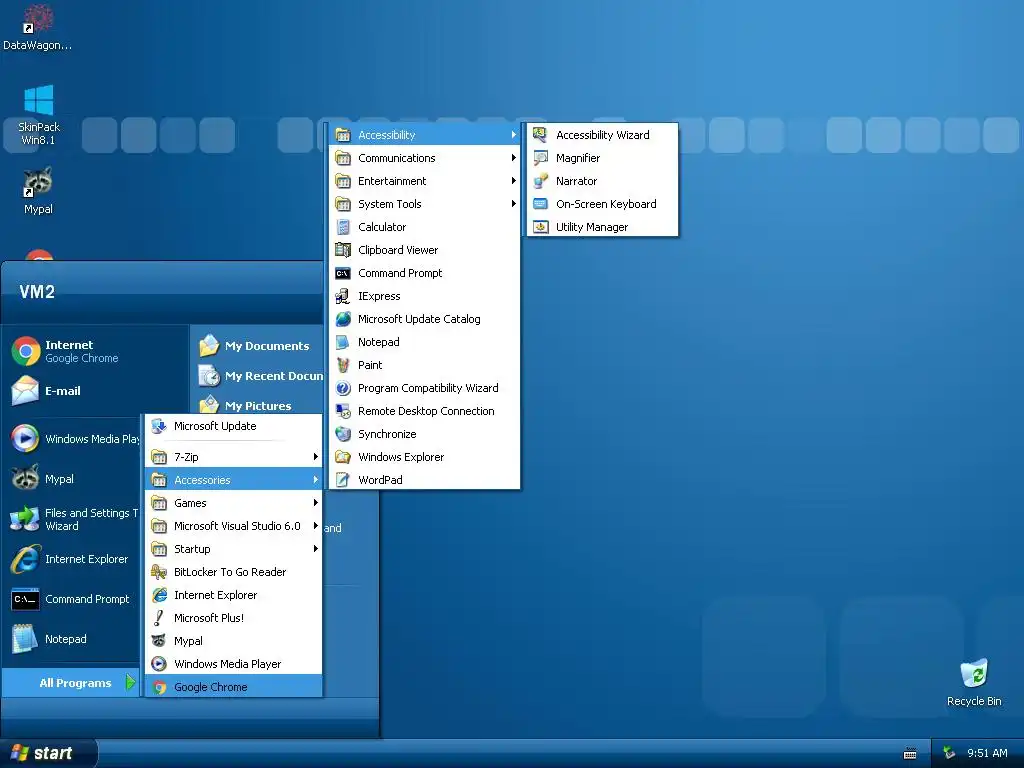The width and height of the screenshot is (1024, 768).
Task: Launch Magnifier from the Accessibility submenu
Action: tap(602, 158)
